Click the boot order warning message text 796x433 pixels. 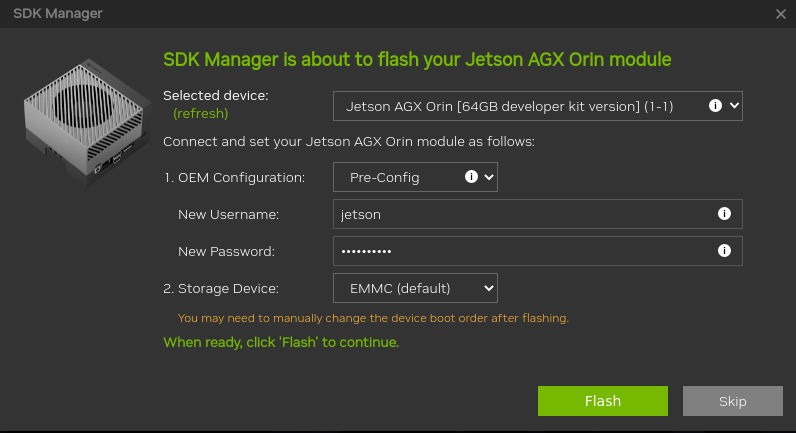tap(372, 318)
